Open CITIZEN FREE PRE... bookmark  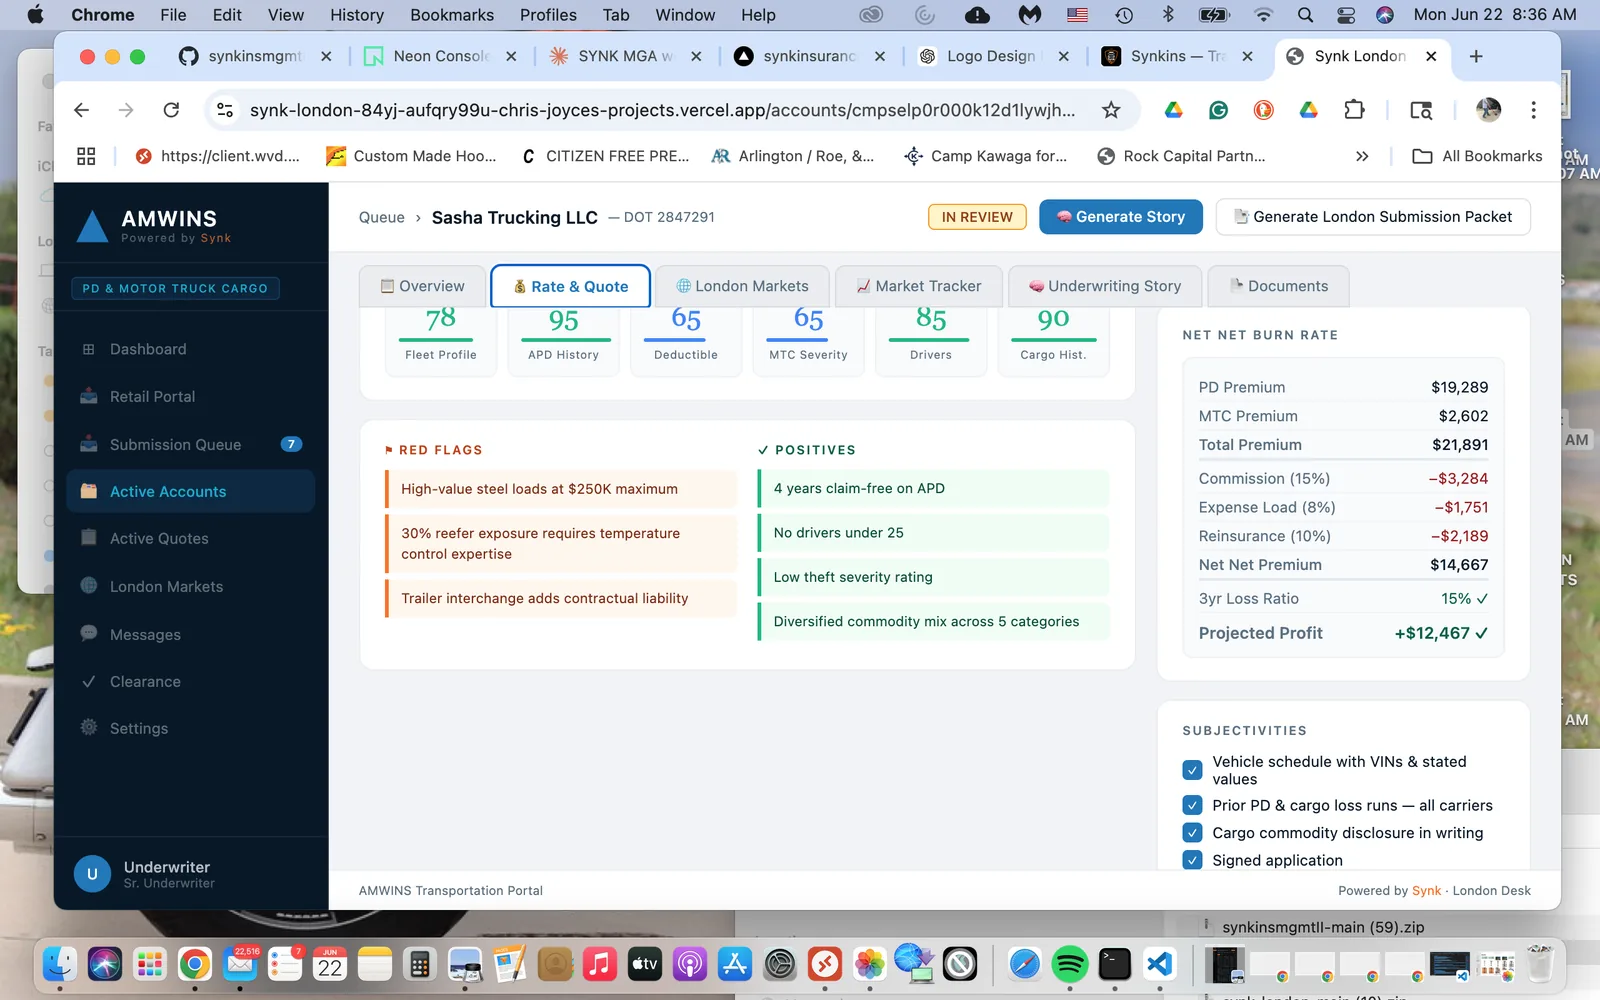604,156
